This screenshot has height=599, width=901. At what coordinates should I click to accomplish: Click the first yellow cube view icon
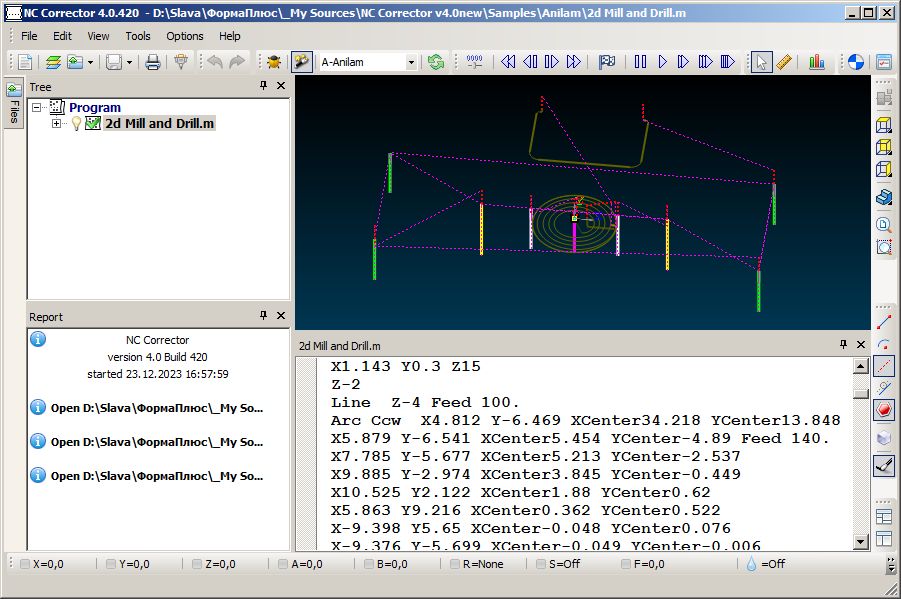point(884,125)
